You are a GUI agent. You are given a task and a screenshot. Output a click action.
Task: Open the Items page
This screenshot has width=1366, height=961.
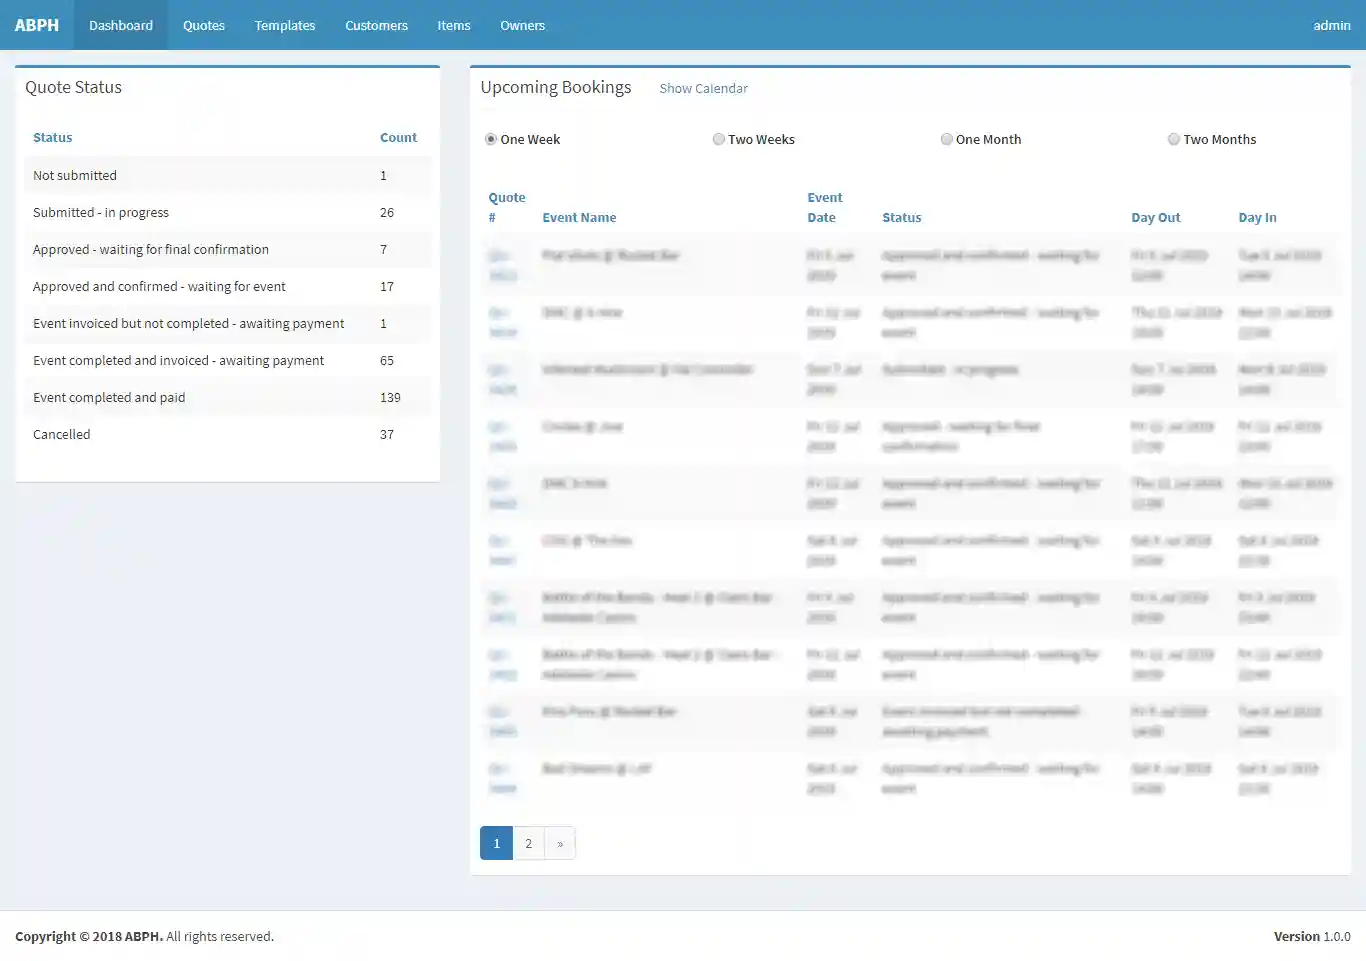point(454,25)
